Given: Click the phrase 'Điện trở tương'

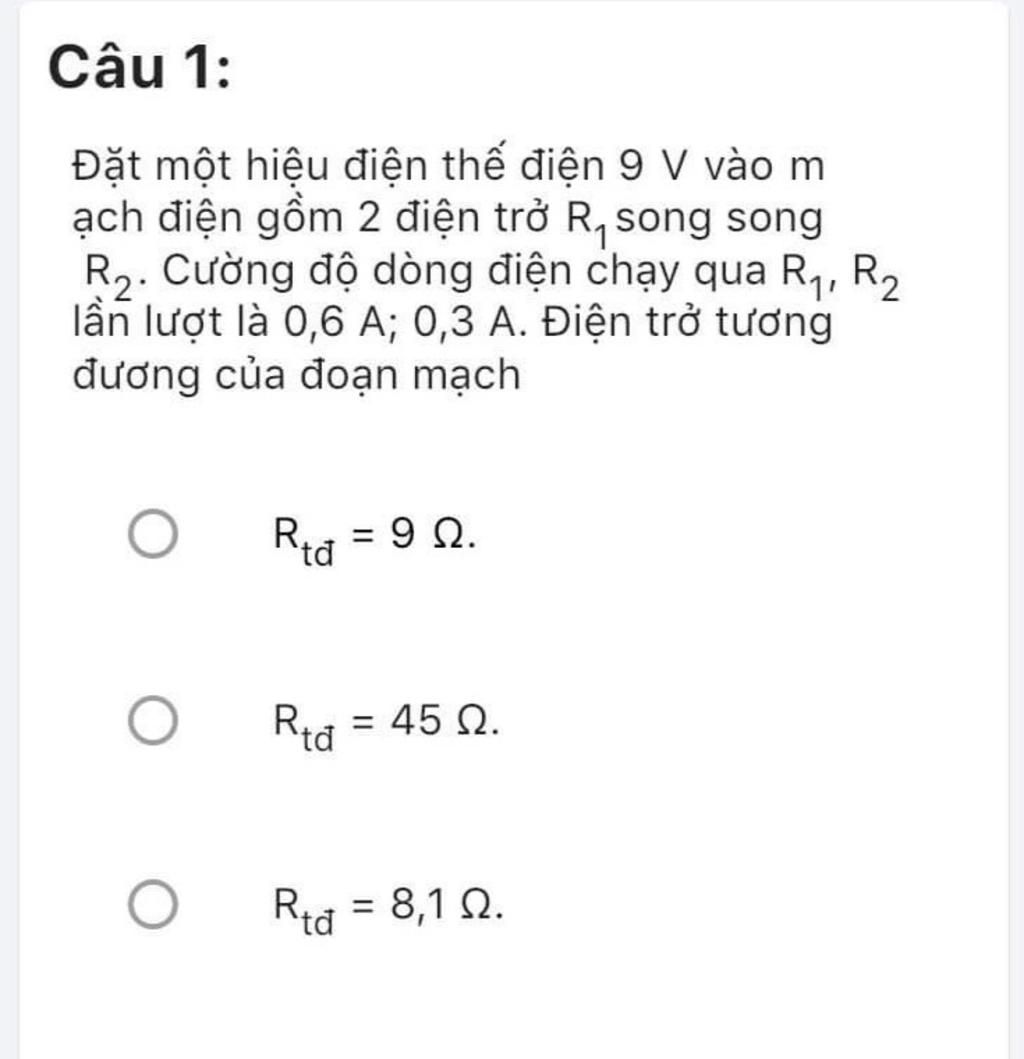Looking at the screenshot, I should [x=687, y=322].
